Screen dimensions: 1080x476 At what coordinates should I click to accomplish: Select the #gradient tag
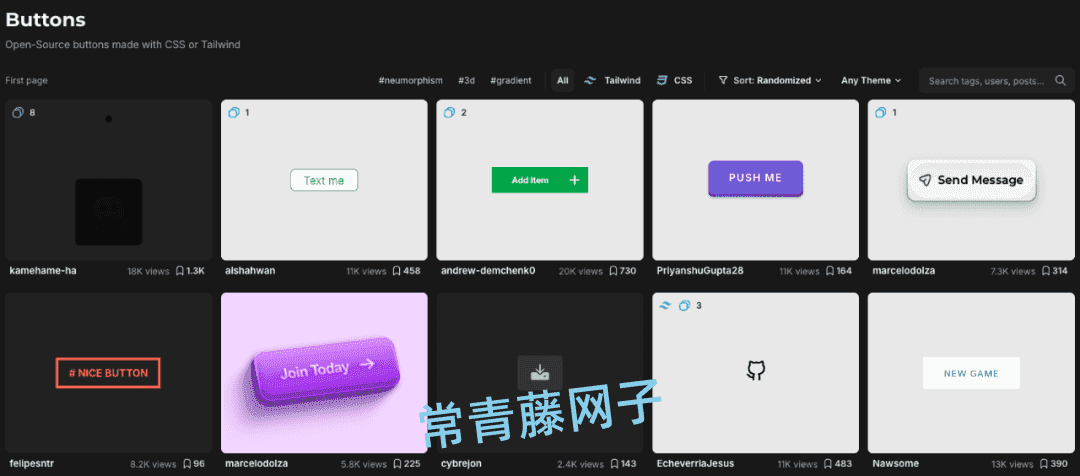[x=511, y=81]
